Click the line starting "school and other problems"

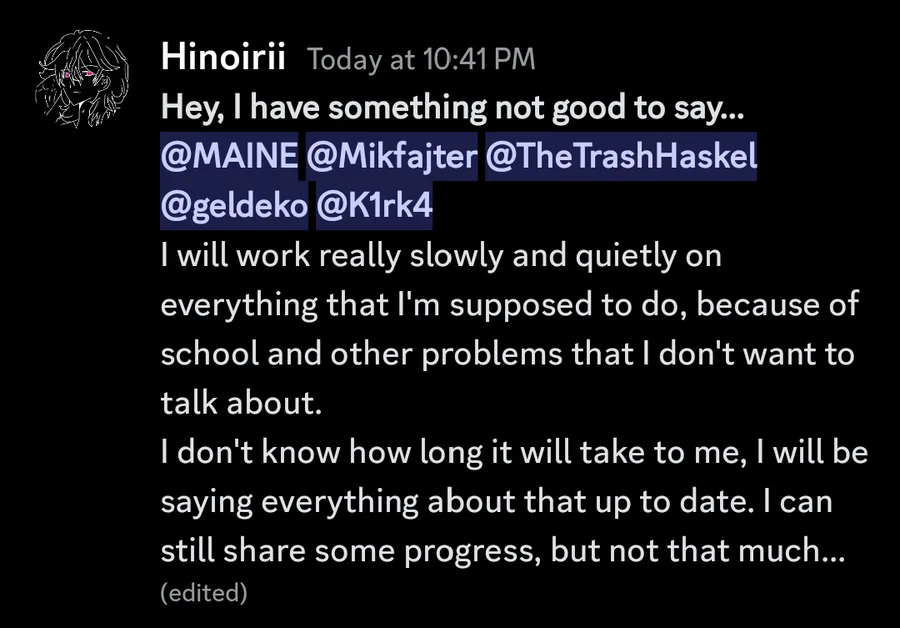[507, 354]
